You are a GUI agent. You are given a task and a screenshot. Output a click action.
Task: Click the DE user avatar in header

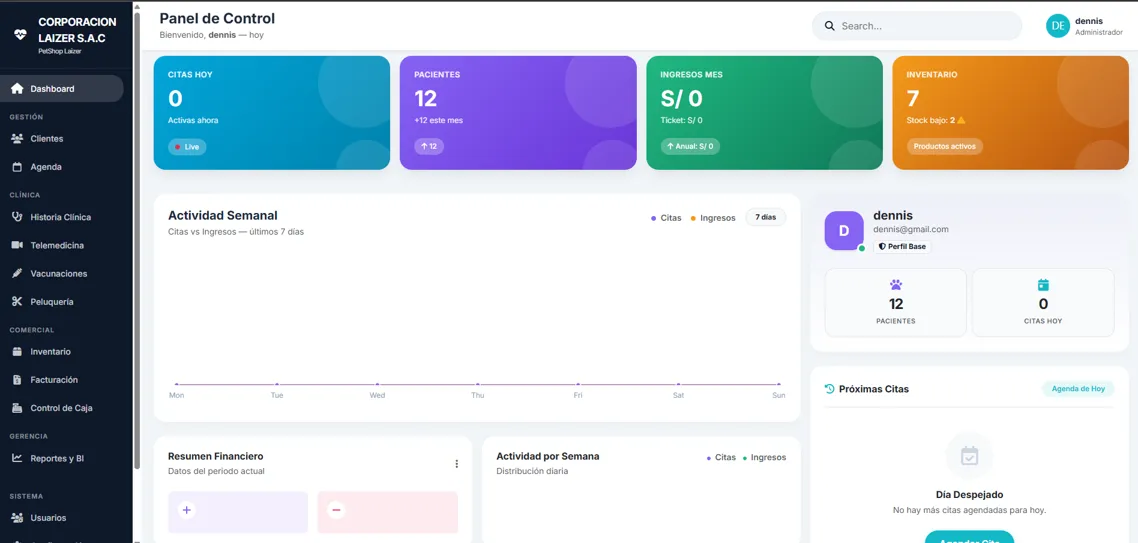tap(1058, 26)
